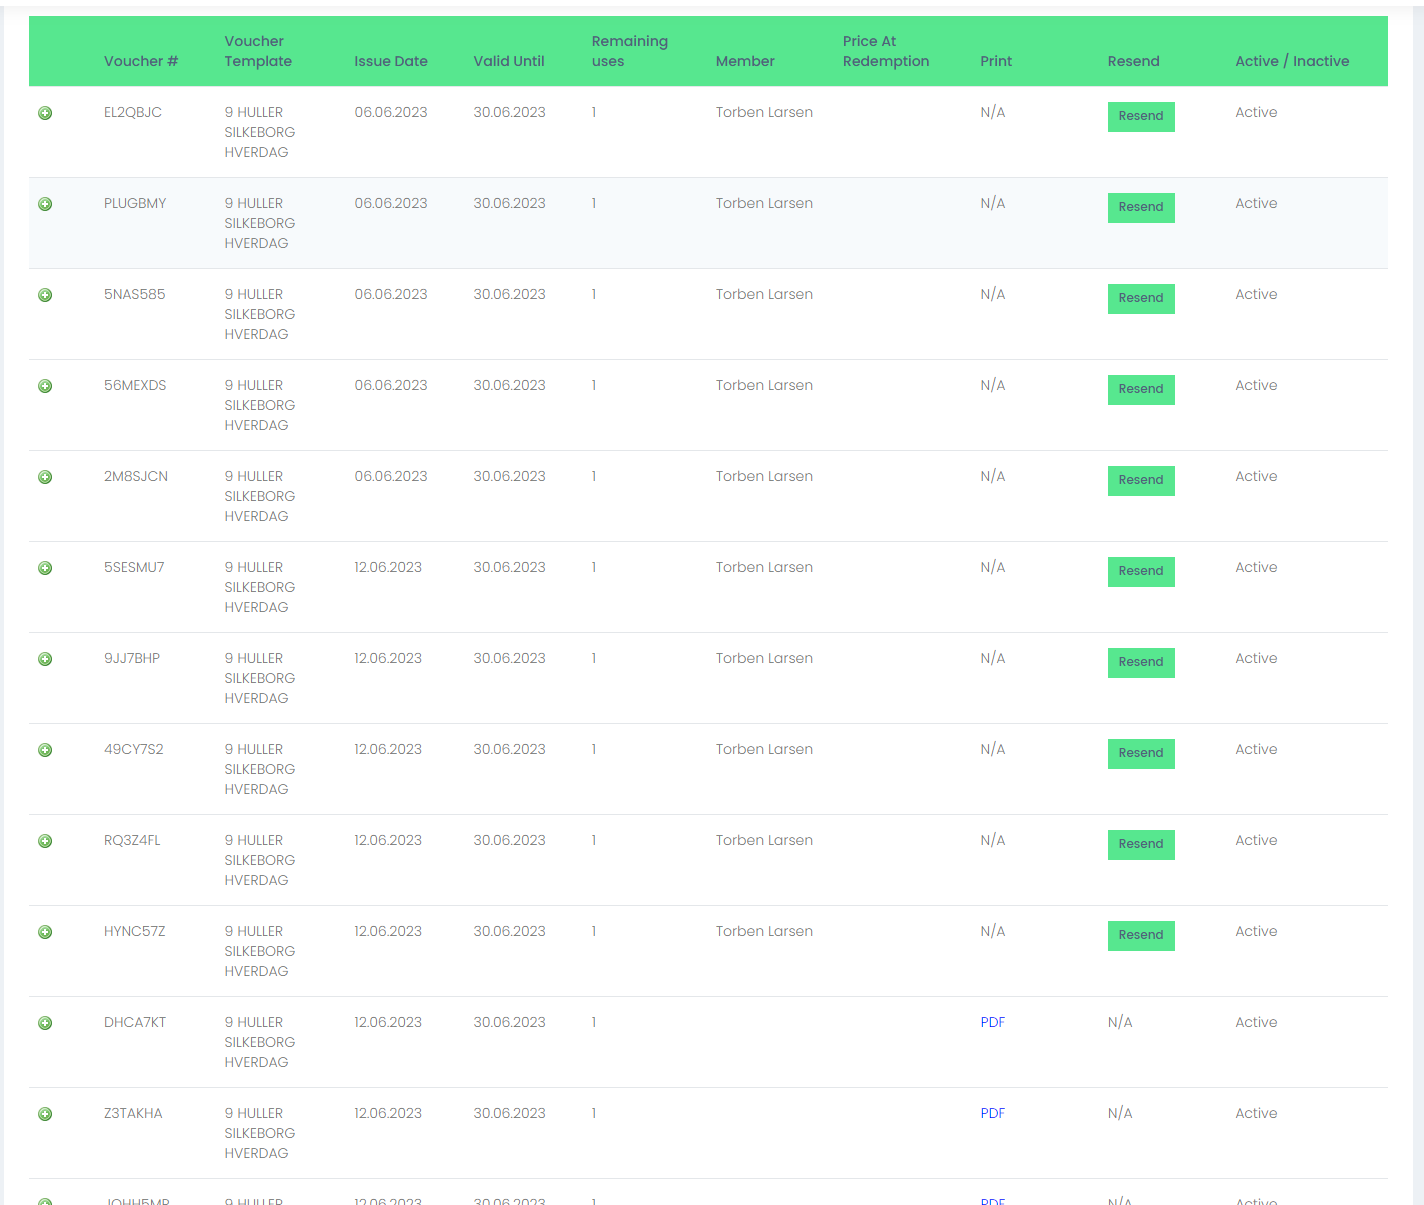Sort by Issue Date column header
The image size is (1424, 1205).
[x=391, y=61]
